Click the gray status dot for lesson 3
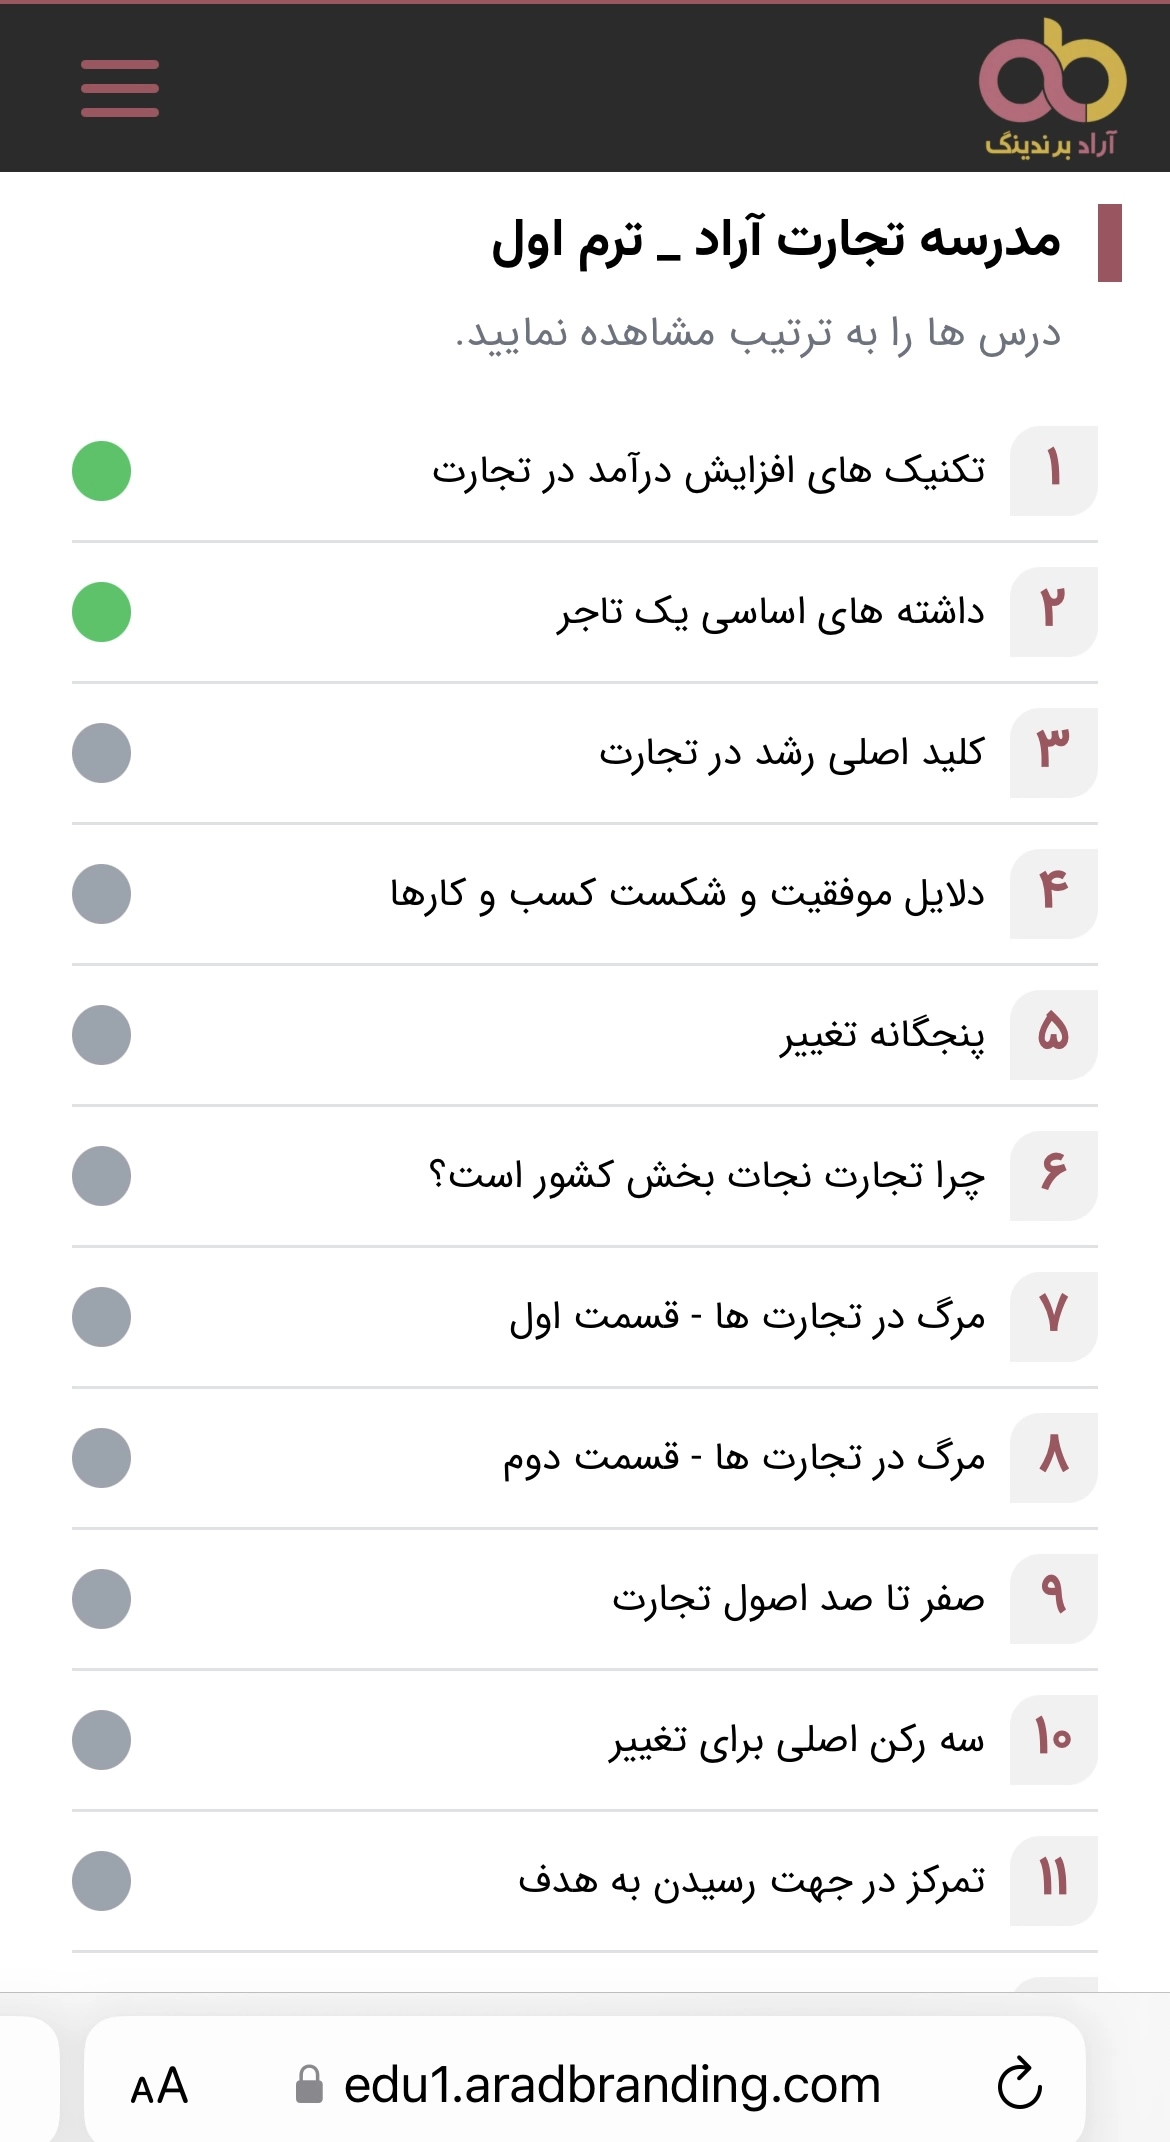Image resolution: width=1170 pixels, height=2142 pixels. (101, 753)
